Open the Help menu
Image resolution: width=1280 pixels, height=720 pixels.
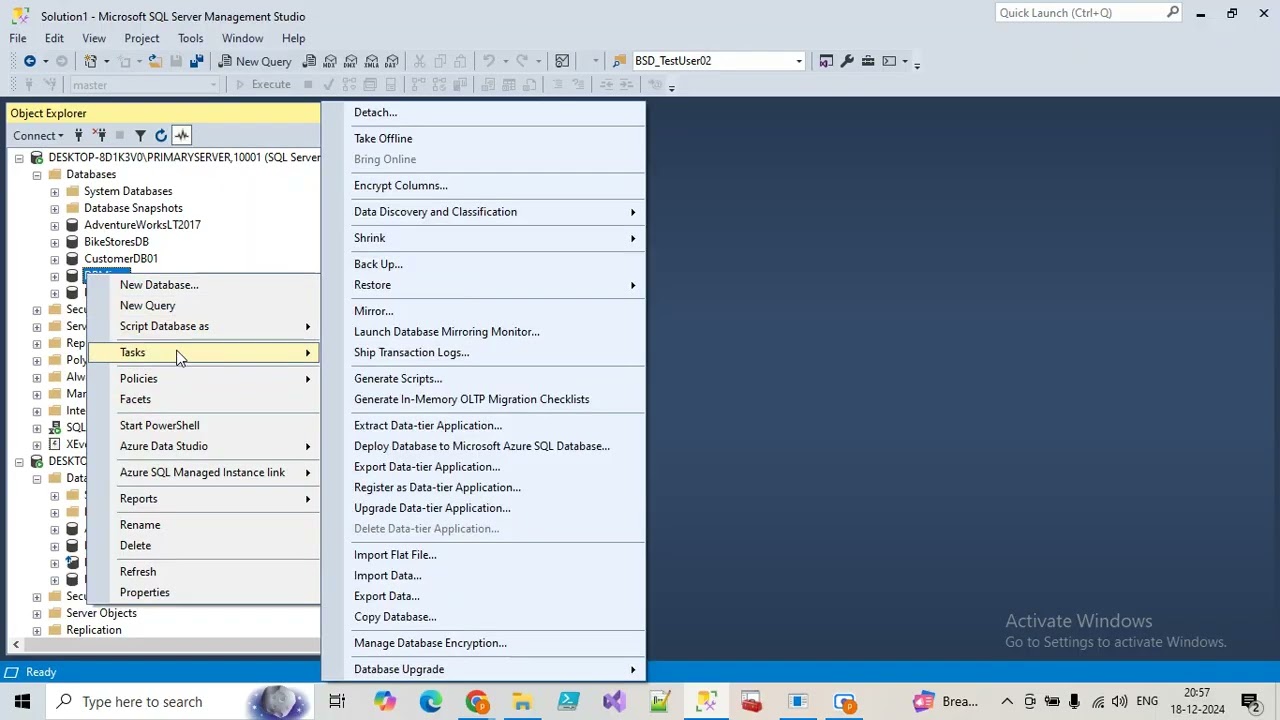tap(293, 38)
